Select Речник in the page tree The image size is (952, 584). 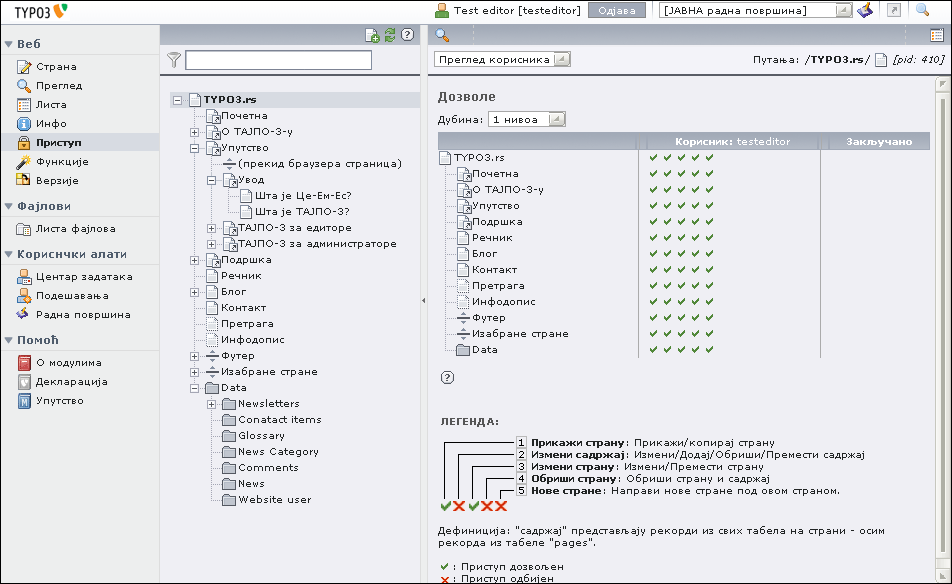click(x=241, y=276)
